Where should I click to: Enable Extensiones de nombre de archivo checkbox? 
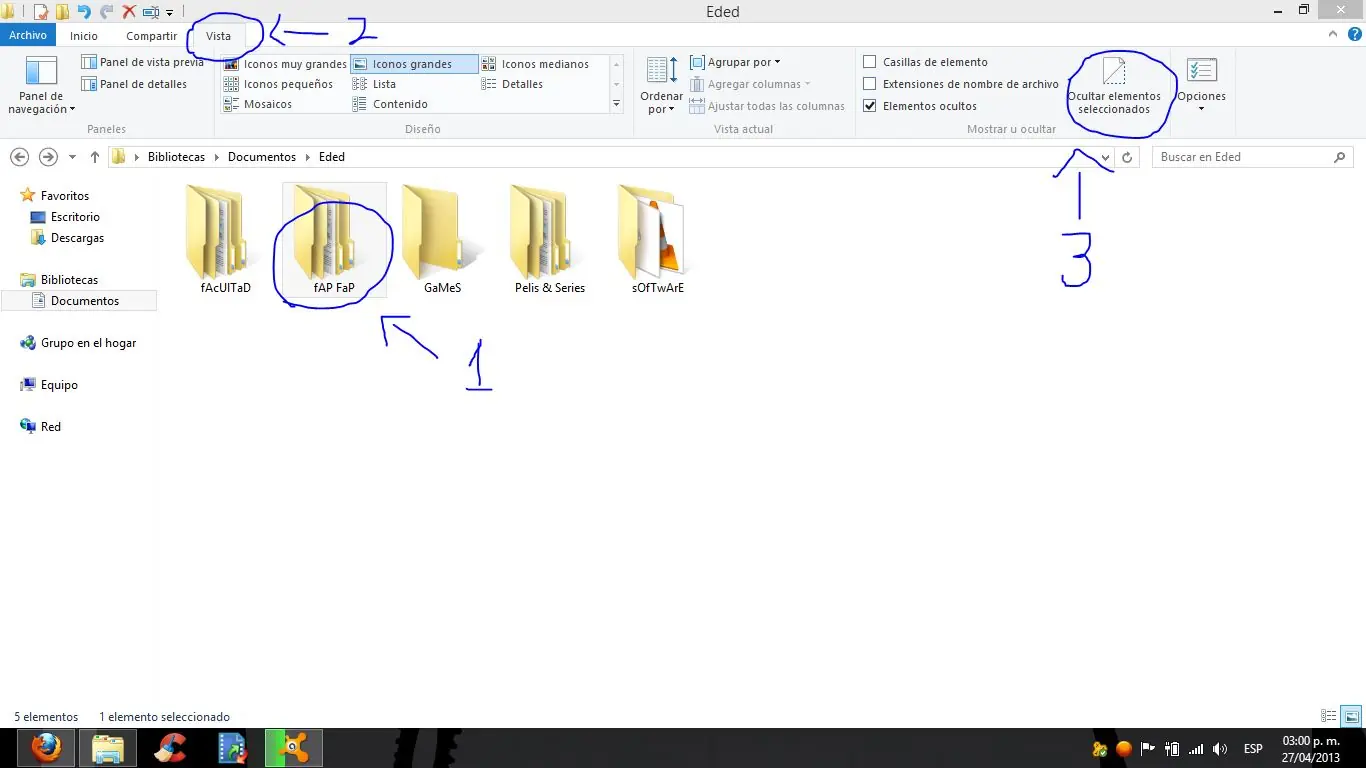870,84
